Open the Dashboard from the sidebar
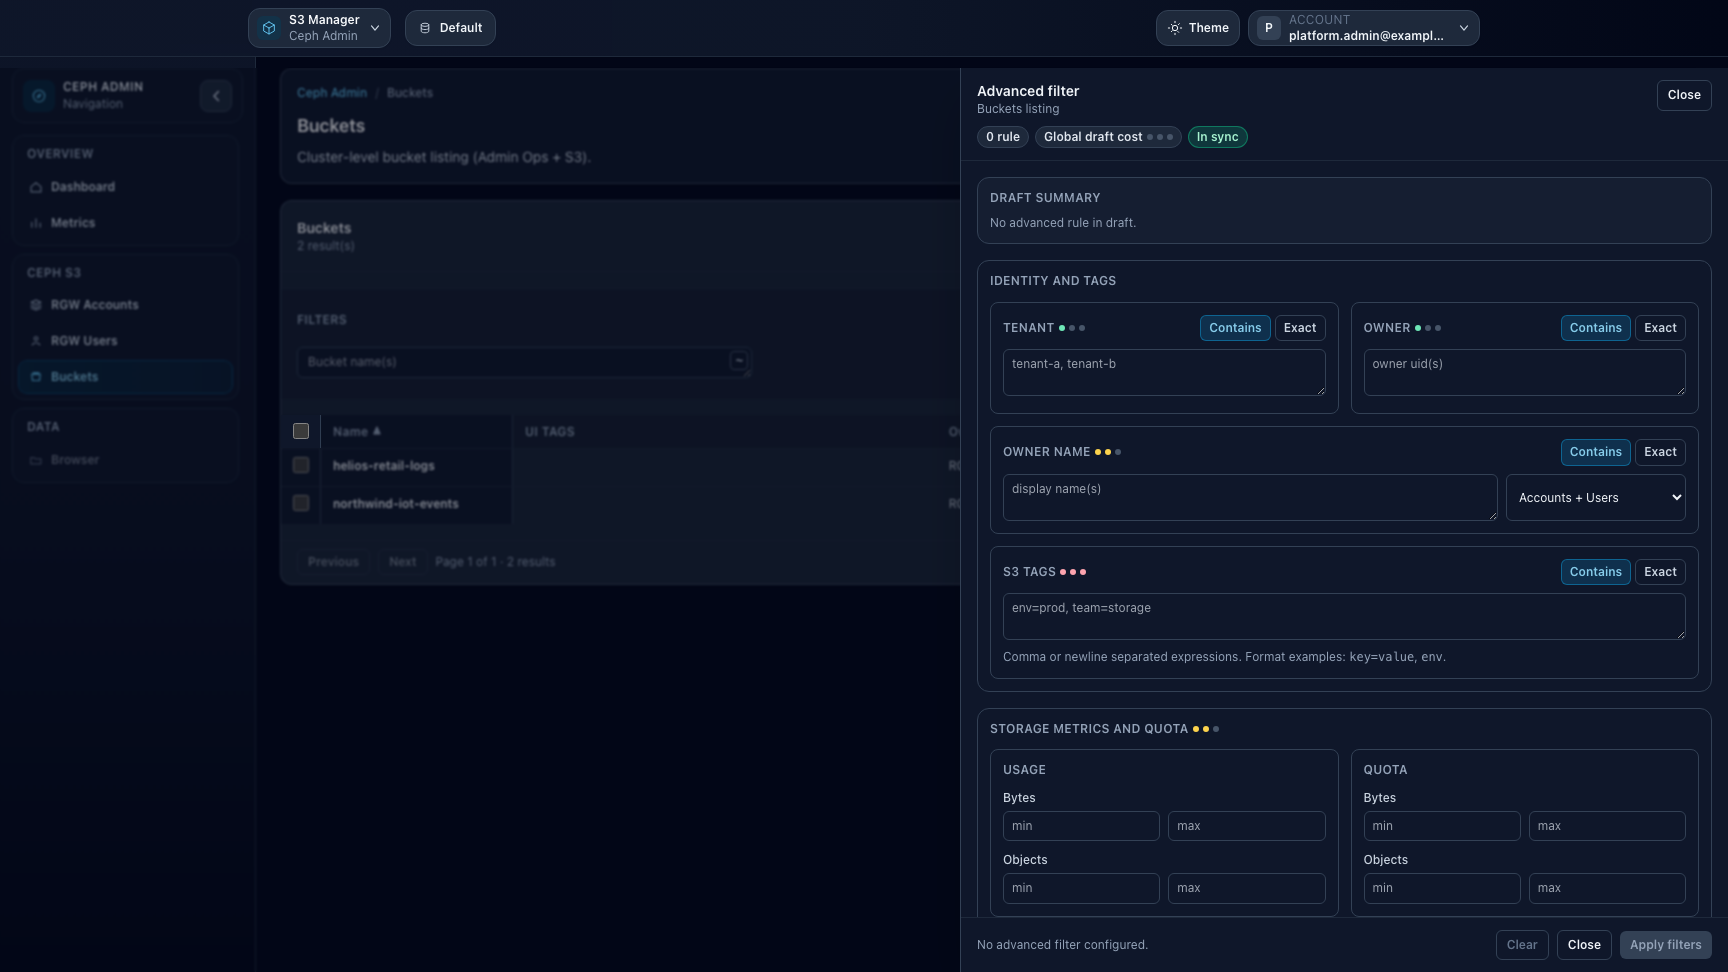This screenshot has width=1728, height=972. click(82, 187)
